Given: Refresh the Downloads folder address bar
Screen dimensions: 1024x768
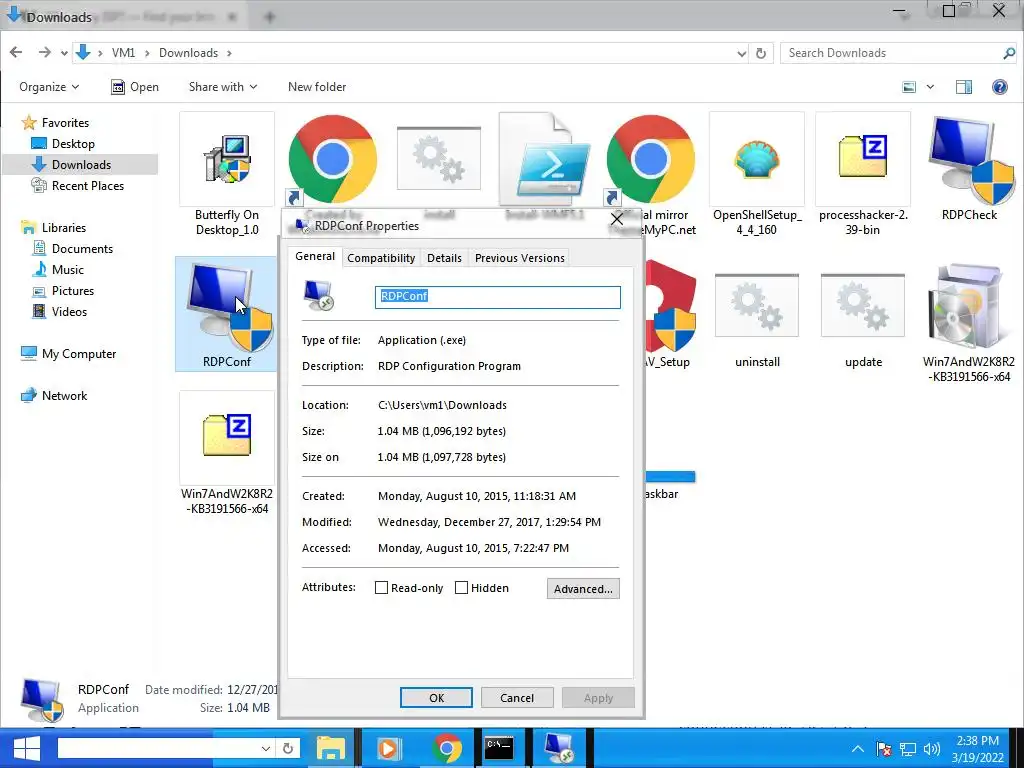Looking at the screenshot, I should click(x=761, y=54).
